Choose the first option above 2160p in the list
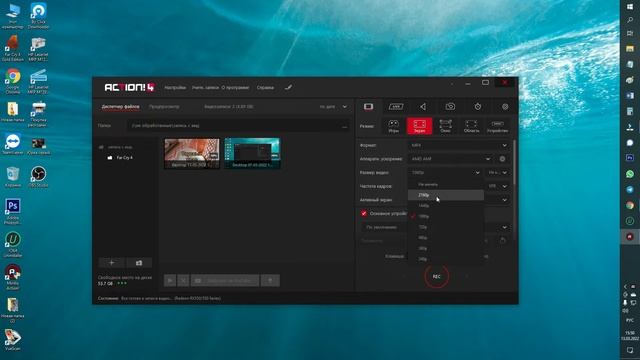640x360 pixels. click(446, 184)
